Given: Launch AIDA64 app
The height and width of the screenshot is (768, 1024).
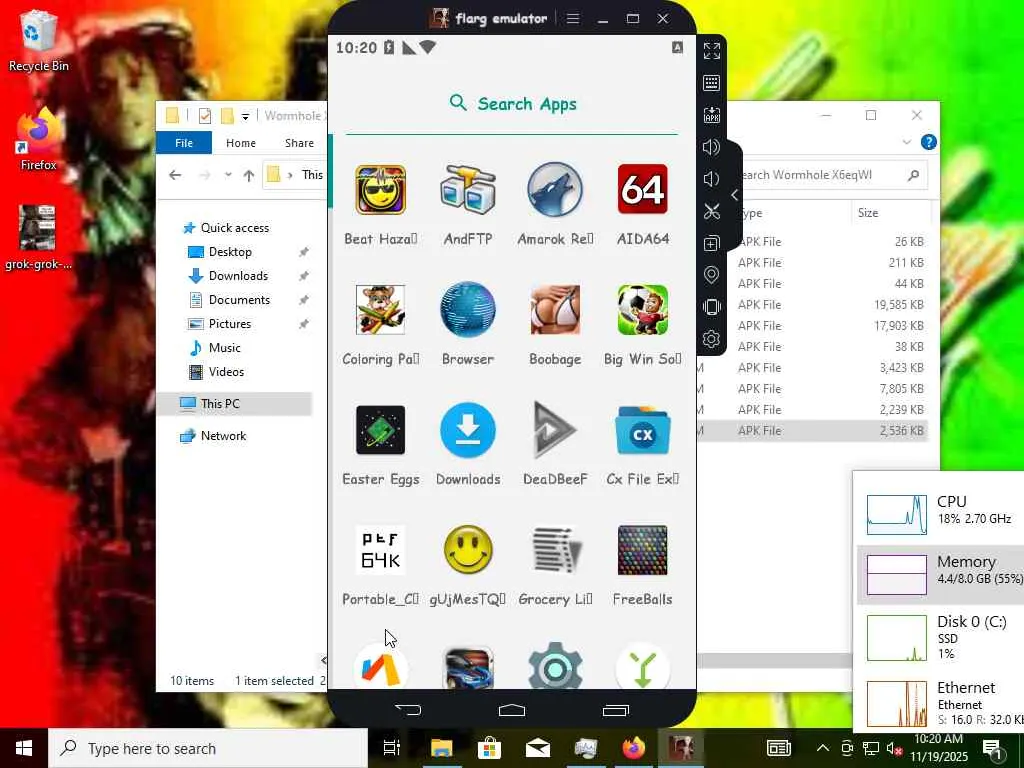Looking at the screenshot, I should pyautogui.click(x=643, y=190).
